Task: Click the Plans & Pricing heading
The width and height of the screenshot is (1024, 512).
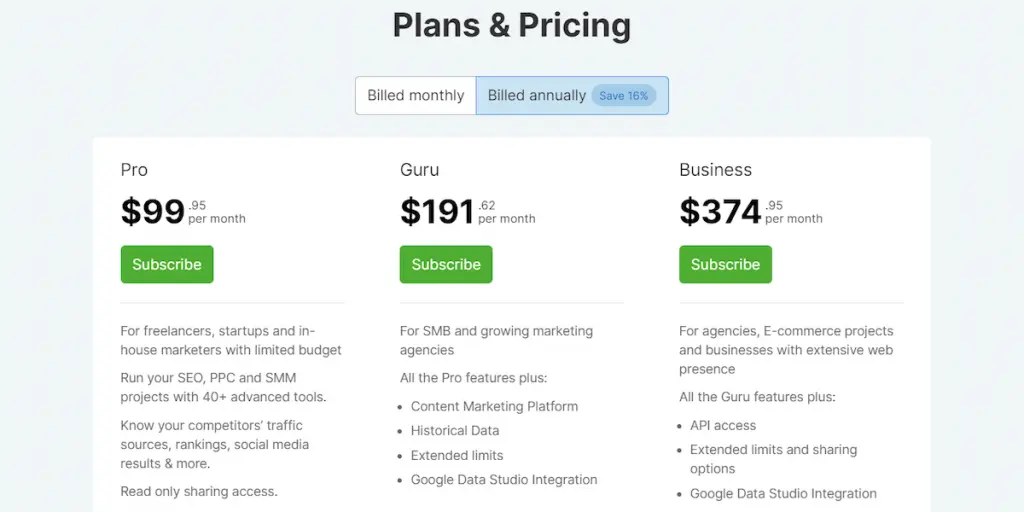Action: 511,25
